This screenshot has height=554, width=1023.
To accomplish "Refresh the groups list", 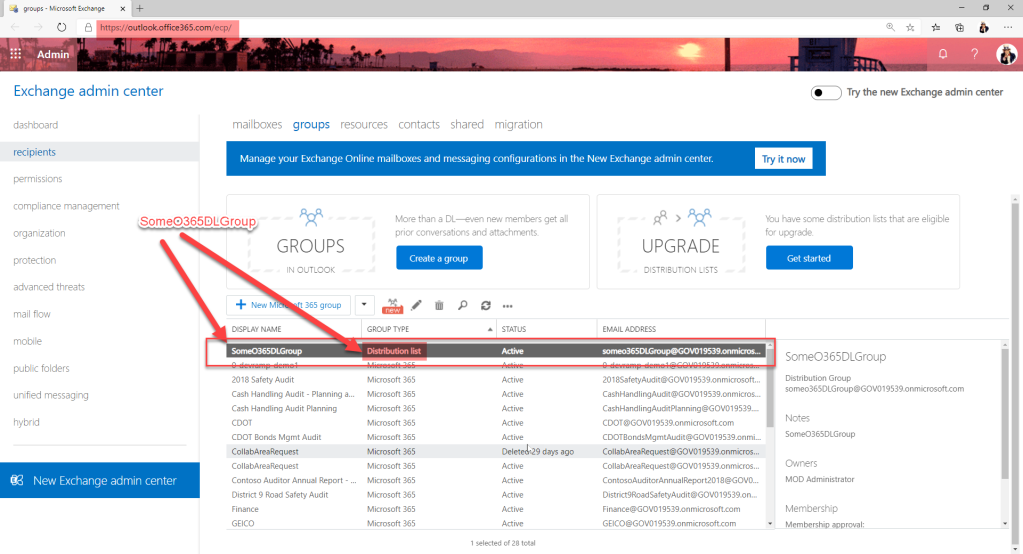I will 485,305.
